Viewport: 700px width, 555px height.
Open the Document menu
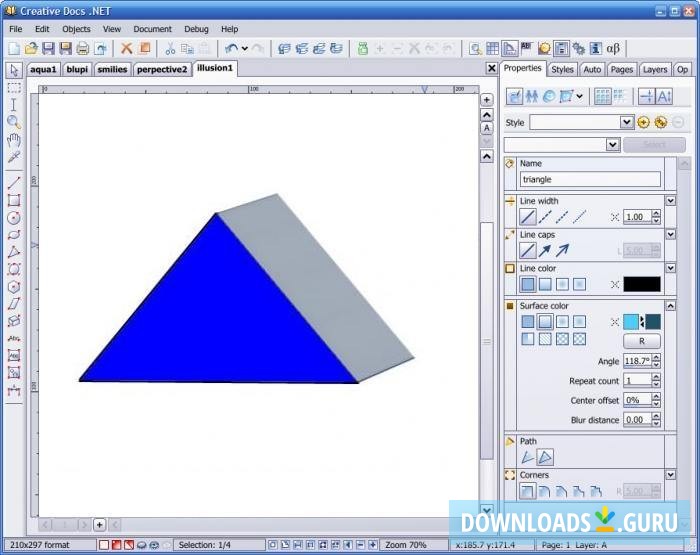pyautogui.click(x=152, y=29)
